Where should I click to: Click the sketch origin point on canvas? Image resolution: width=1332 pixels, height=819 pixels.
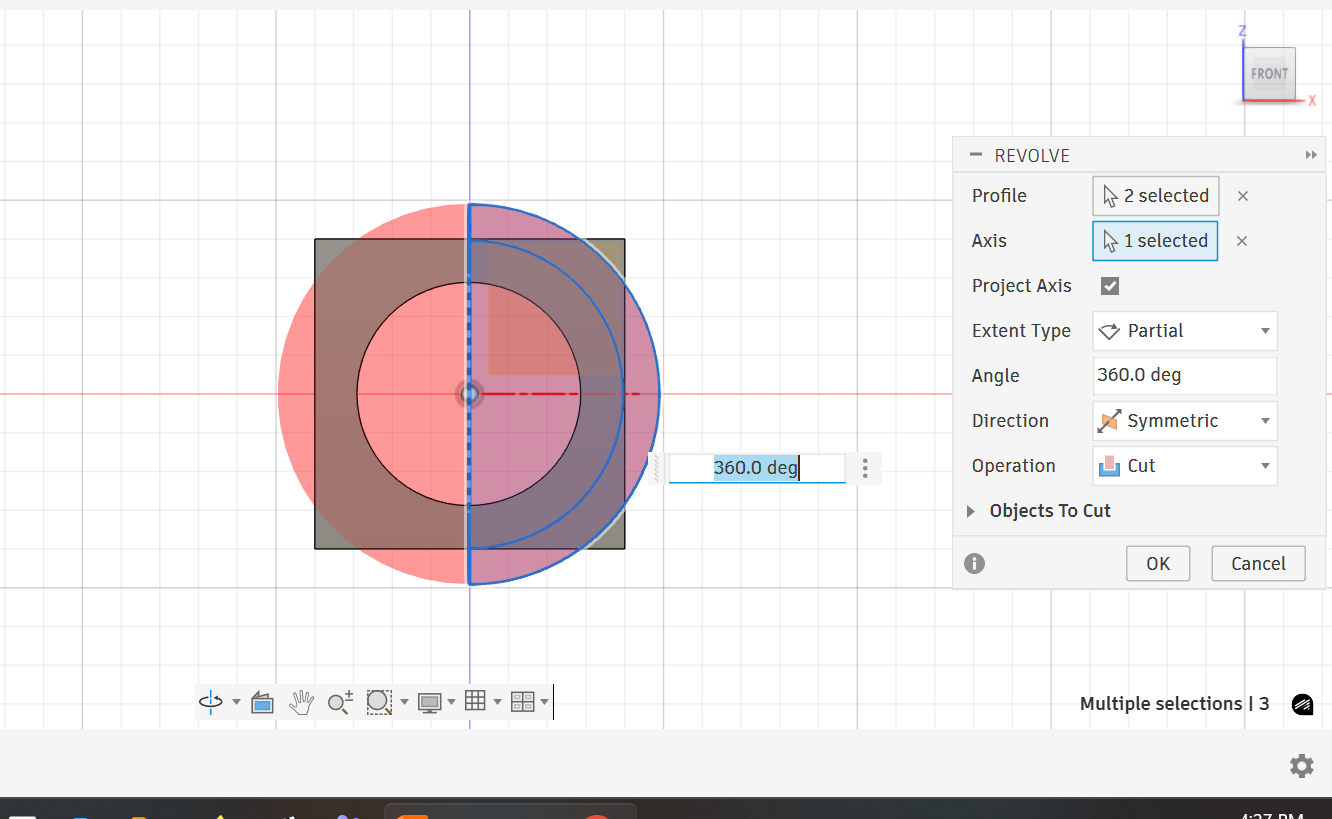tap(469, 394)
